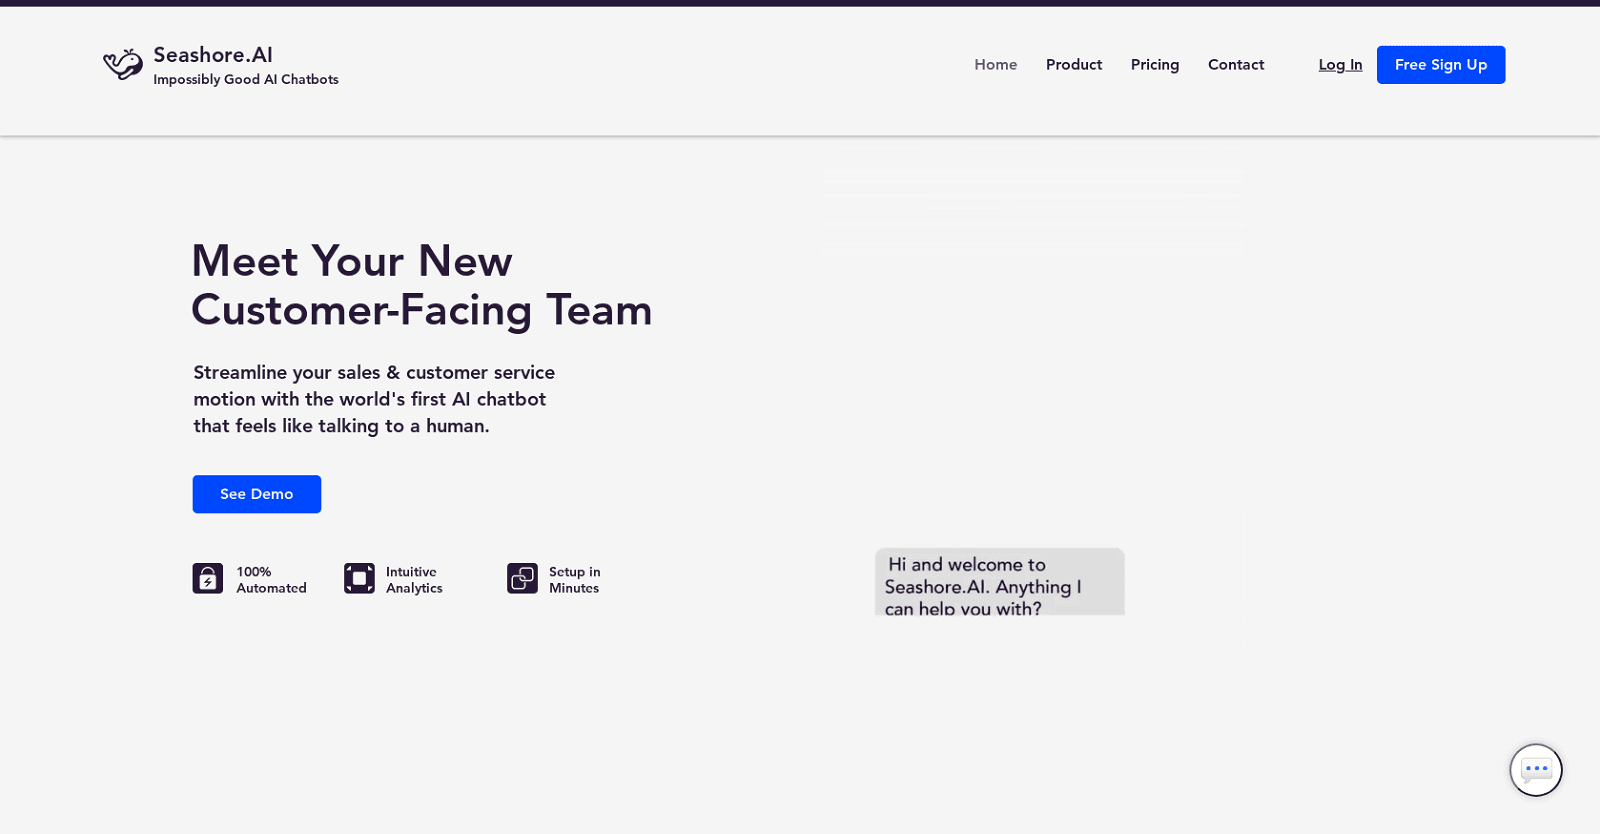The image size is (1600, 834).
Task: Click the welcome chat message bubble
Action: click(x=999, y=583)
